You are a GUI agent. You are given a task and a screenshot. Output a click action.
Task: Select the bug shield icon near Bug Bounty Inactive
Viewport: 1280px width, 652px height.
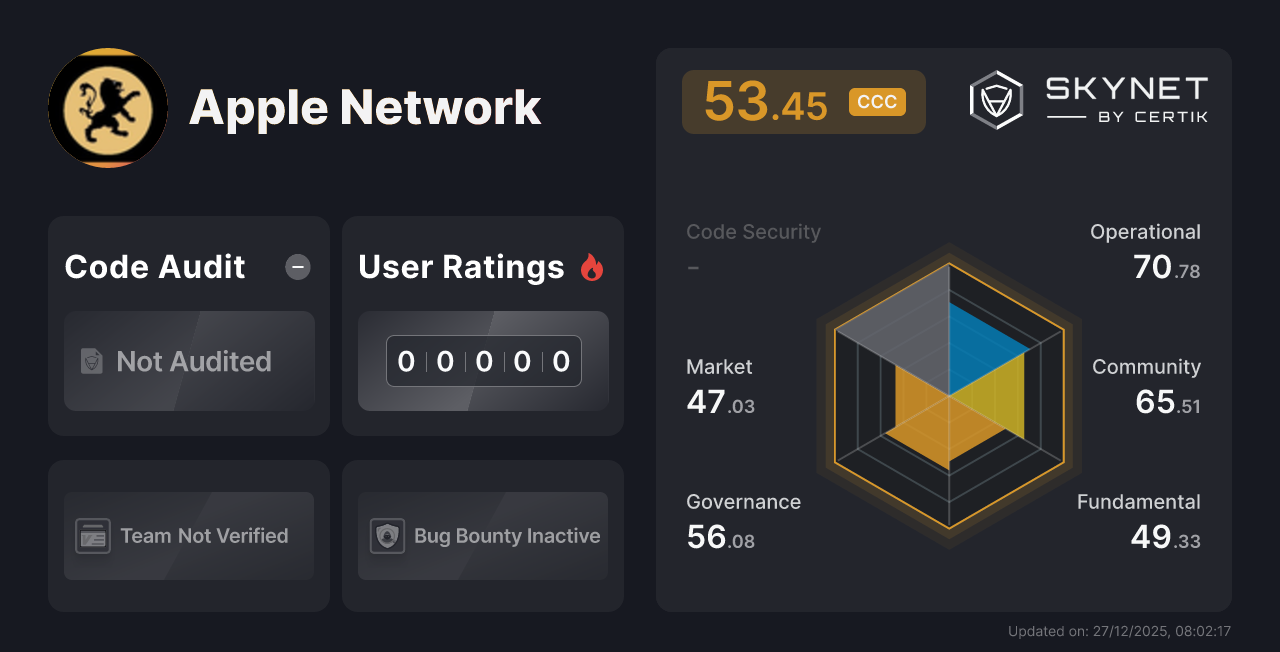388,536
